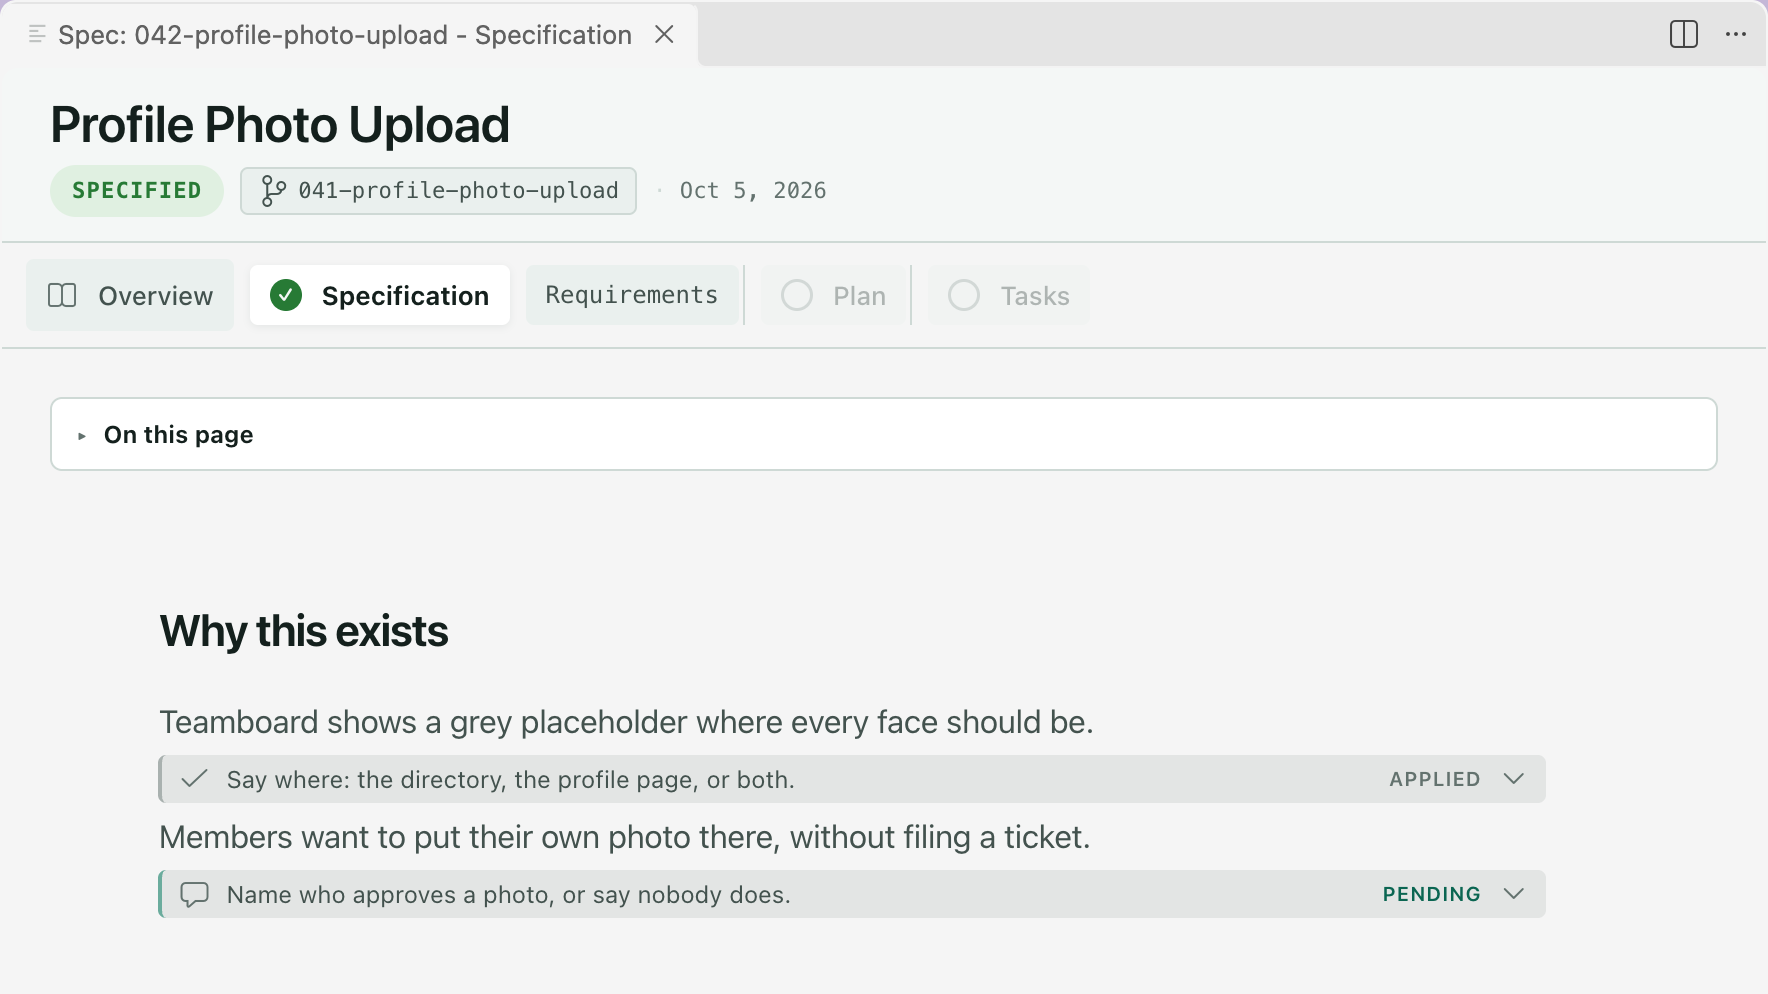This screenshot has height=994, width=1768.
Task: Expand the On this page section
Action: click(x=884, y=434)
